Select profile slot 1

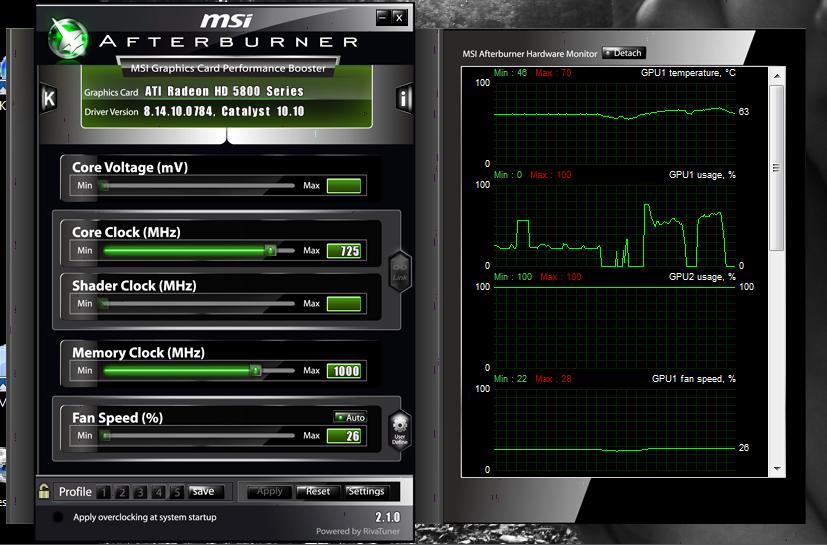[105, 492]
